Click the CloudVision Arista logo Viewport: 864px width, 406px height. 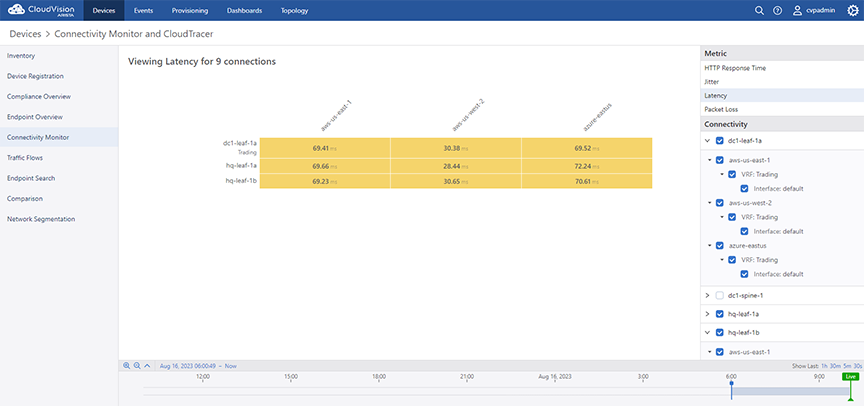click(x=42, y=10)
